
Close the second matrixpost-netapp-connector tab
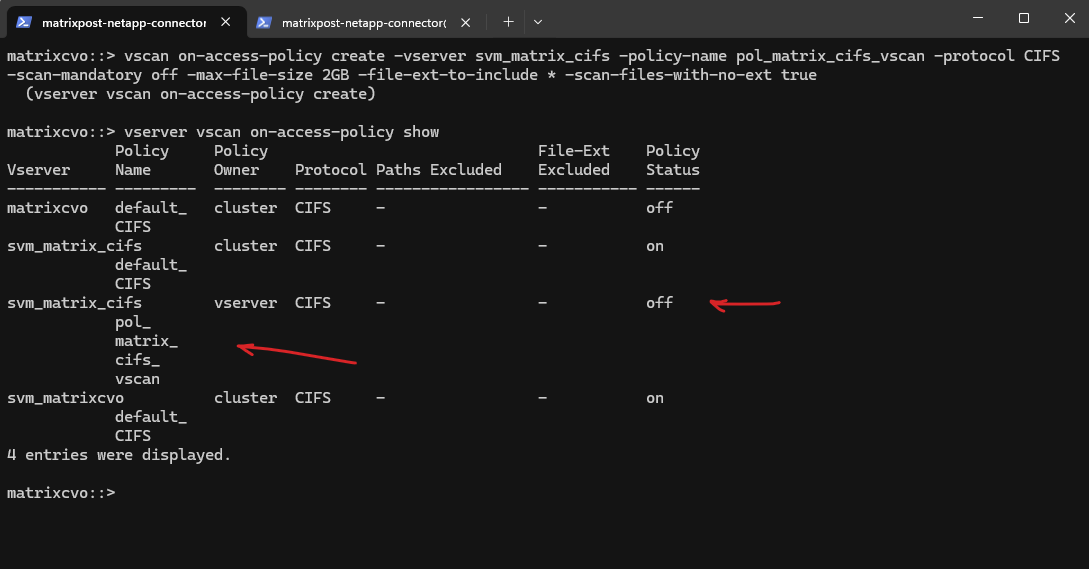468,22
